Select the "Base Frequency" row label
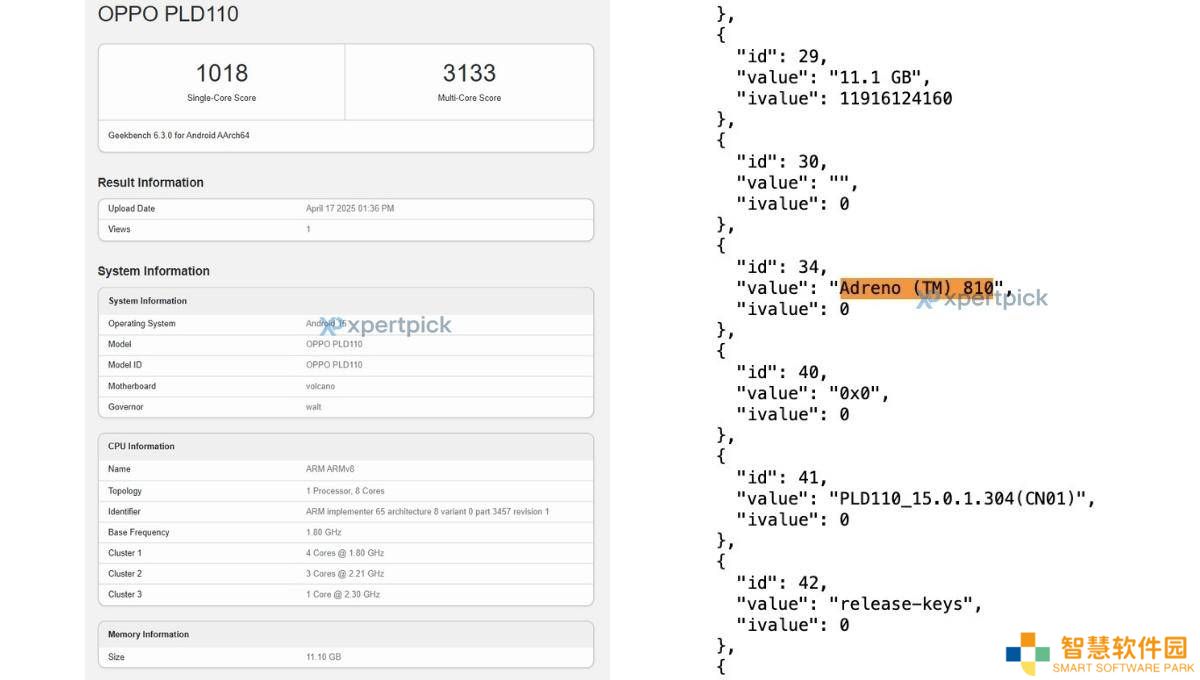The image size is (1200, 680). click(x=139, y=533)
